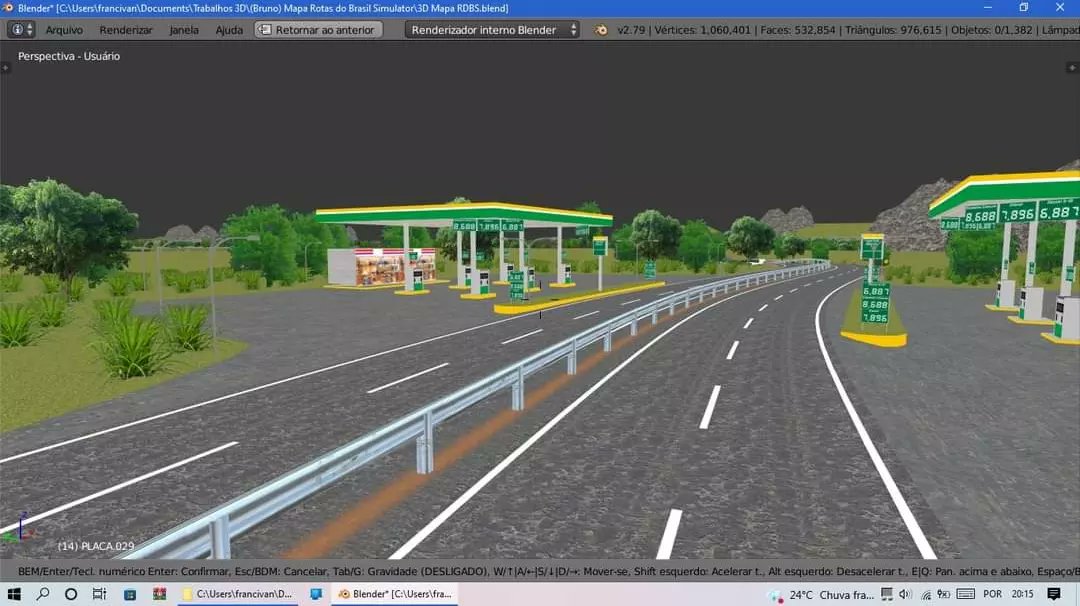Image resolution: width=1080 pixels, height=606 pixels.
Task: Open the Arquivo menu
Action: tap(64, 30)
